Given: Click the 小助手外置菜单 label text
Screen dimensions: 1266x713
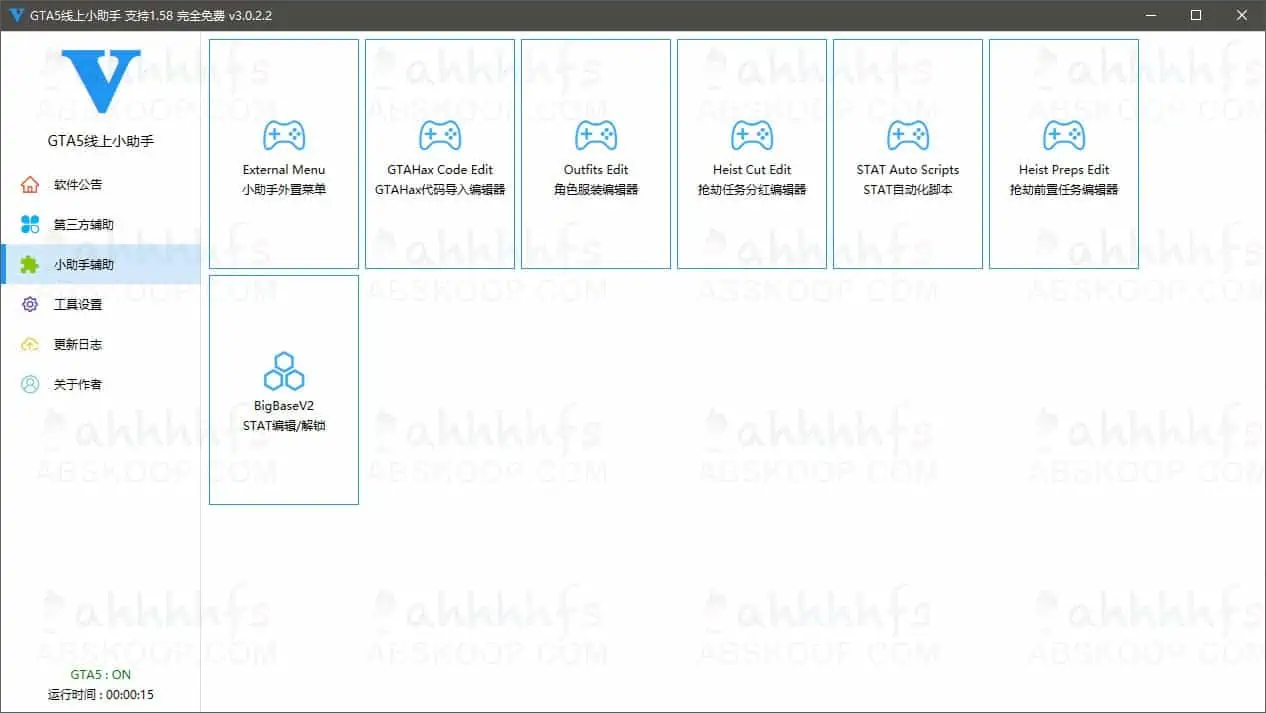Looking at the screenshot, I should pos(284,190).
